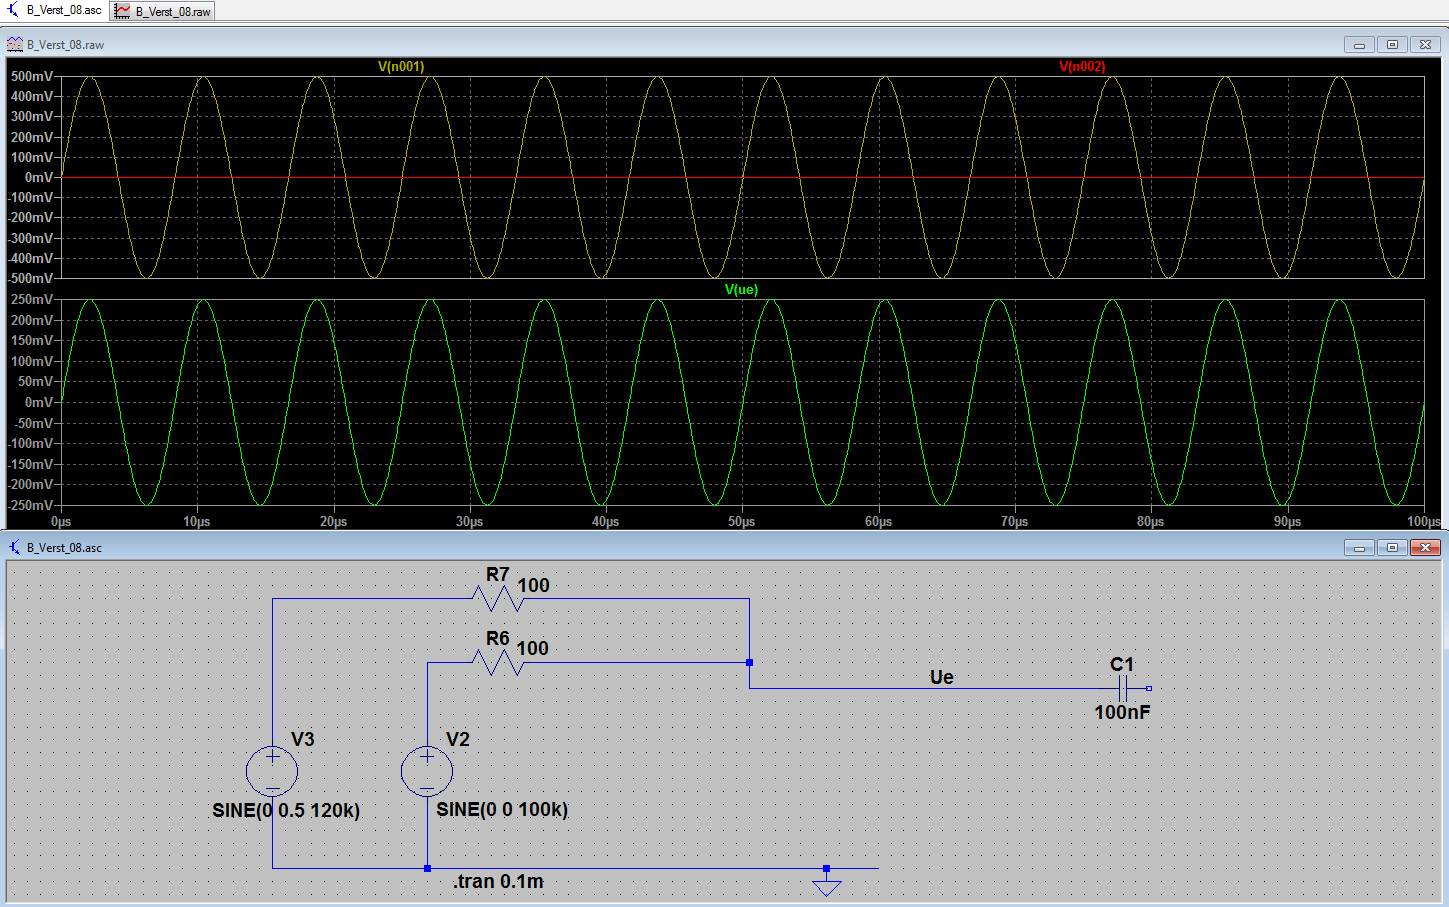Click the R6 value 100

tap(533, 648)
